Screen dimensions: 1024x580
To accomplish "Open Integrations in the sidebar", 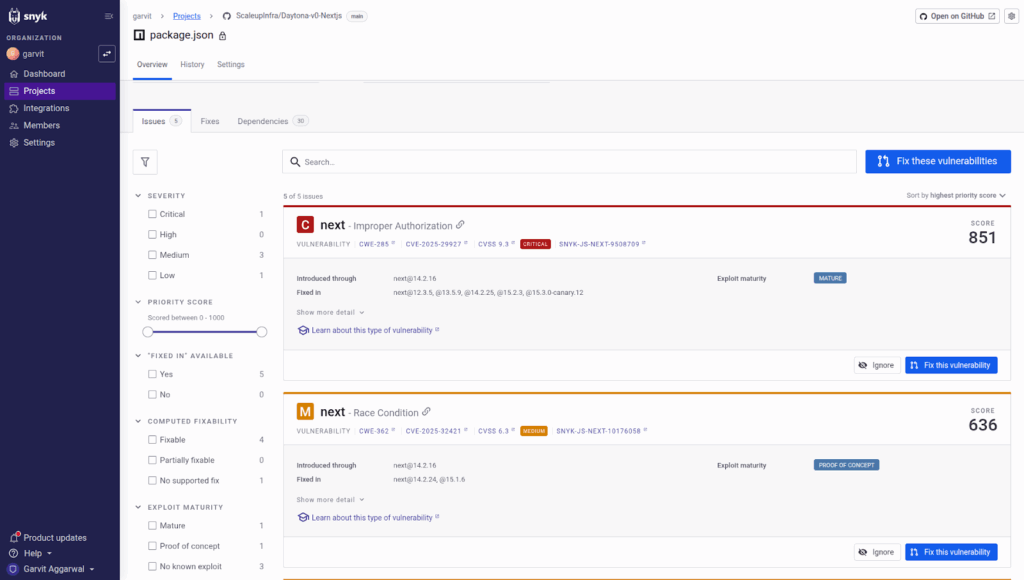I will [x=46, y=108].
